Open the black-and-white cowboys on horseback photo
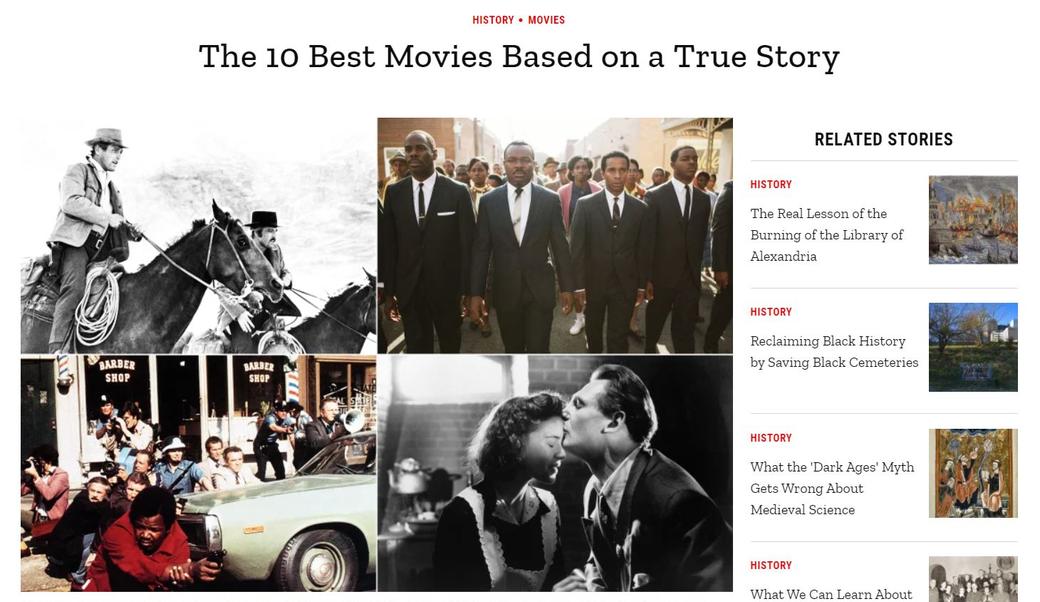This screenshot has height=602, width=1040. (x=198, y=235)
